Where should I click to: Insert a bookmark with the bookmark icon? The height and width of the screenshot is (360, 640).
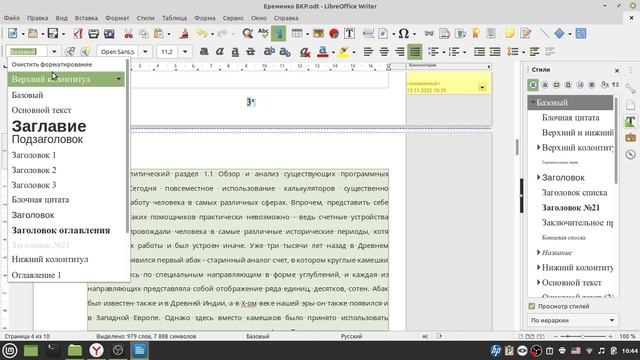(476, 33)
